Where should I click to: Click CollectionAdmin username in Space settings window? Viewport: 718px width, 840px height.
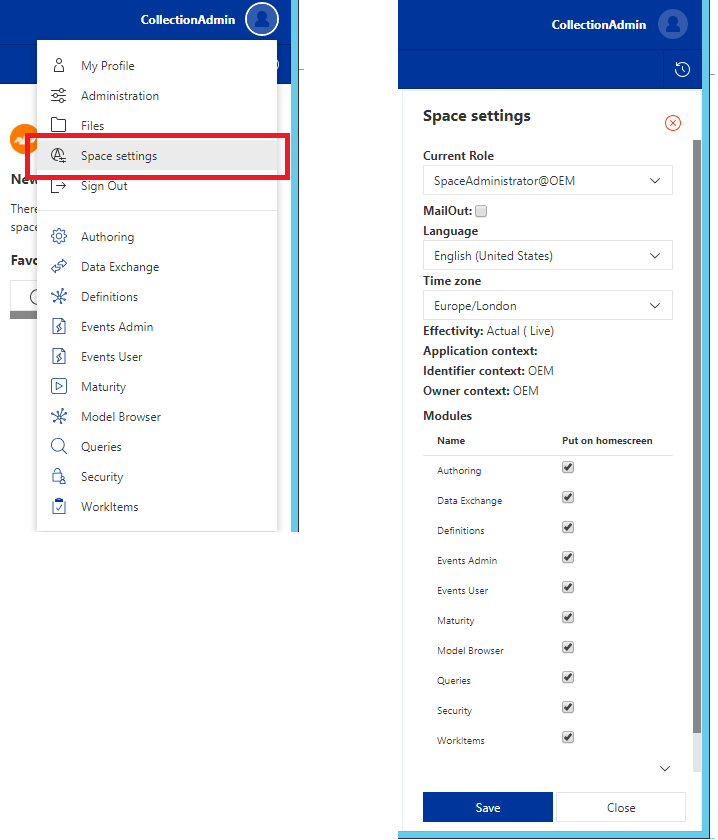coord(599,25)
